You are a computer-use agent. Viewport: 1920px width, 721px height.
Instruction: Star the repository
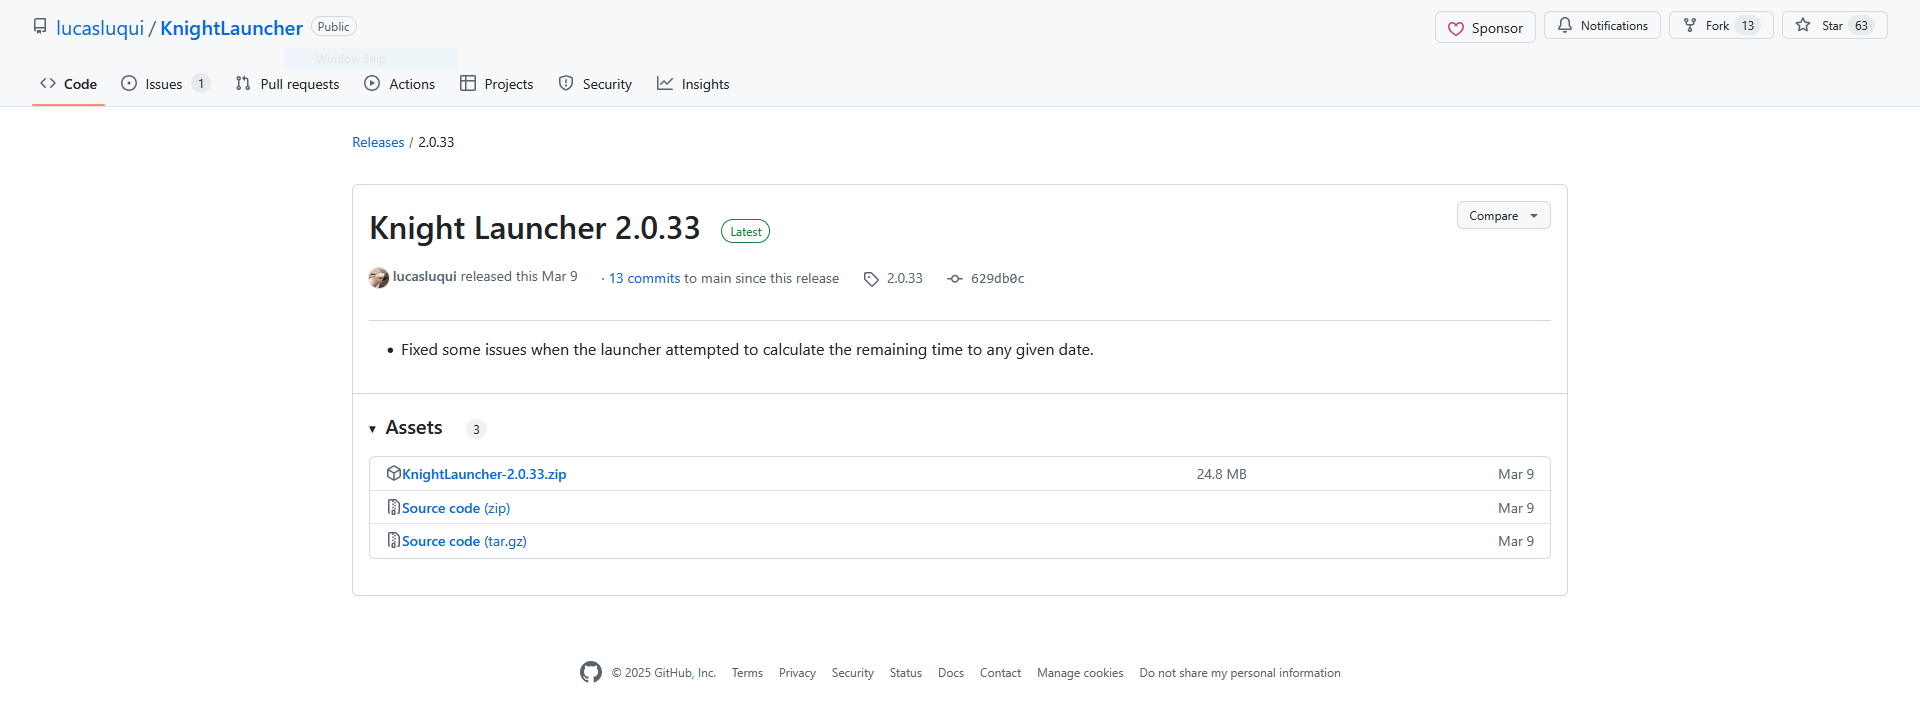tap(1834, 25)
